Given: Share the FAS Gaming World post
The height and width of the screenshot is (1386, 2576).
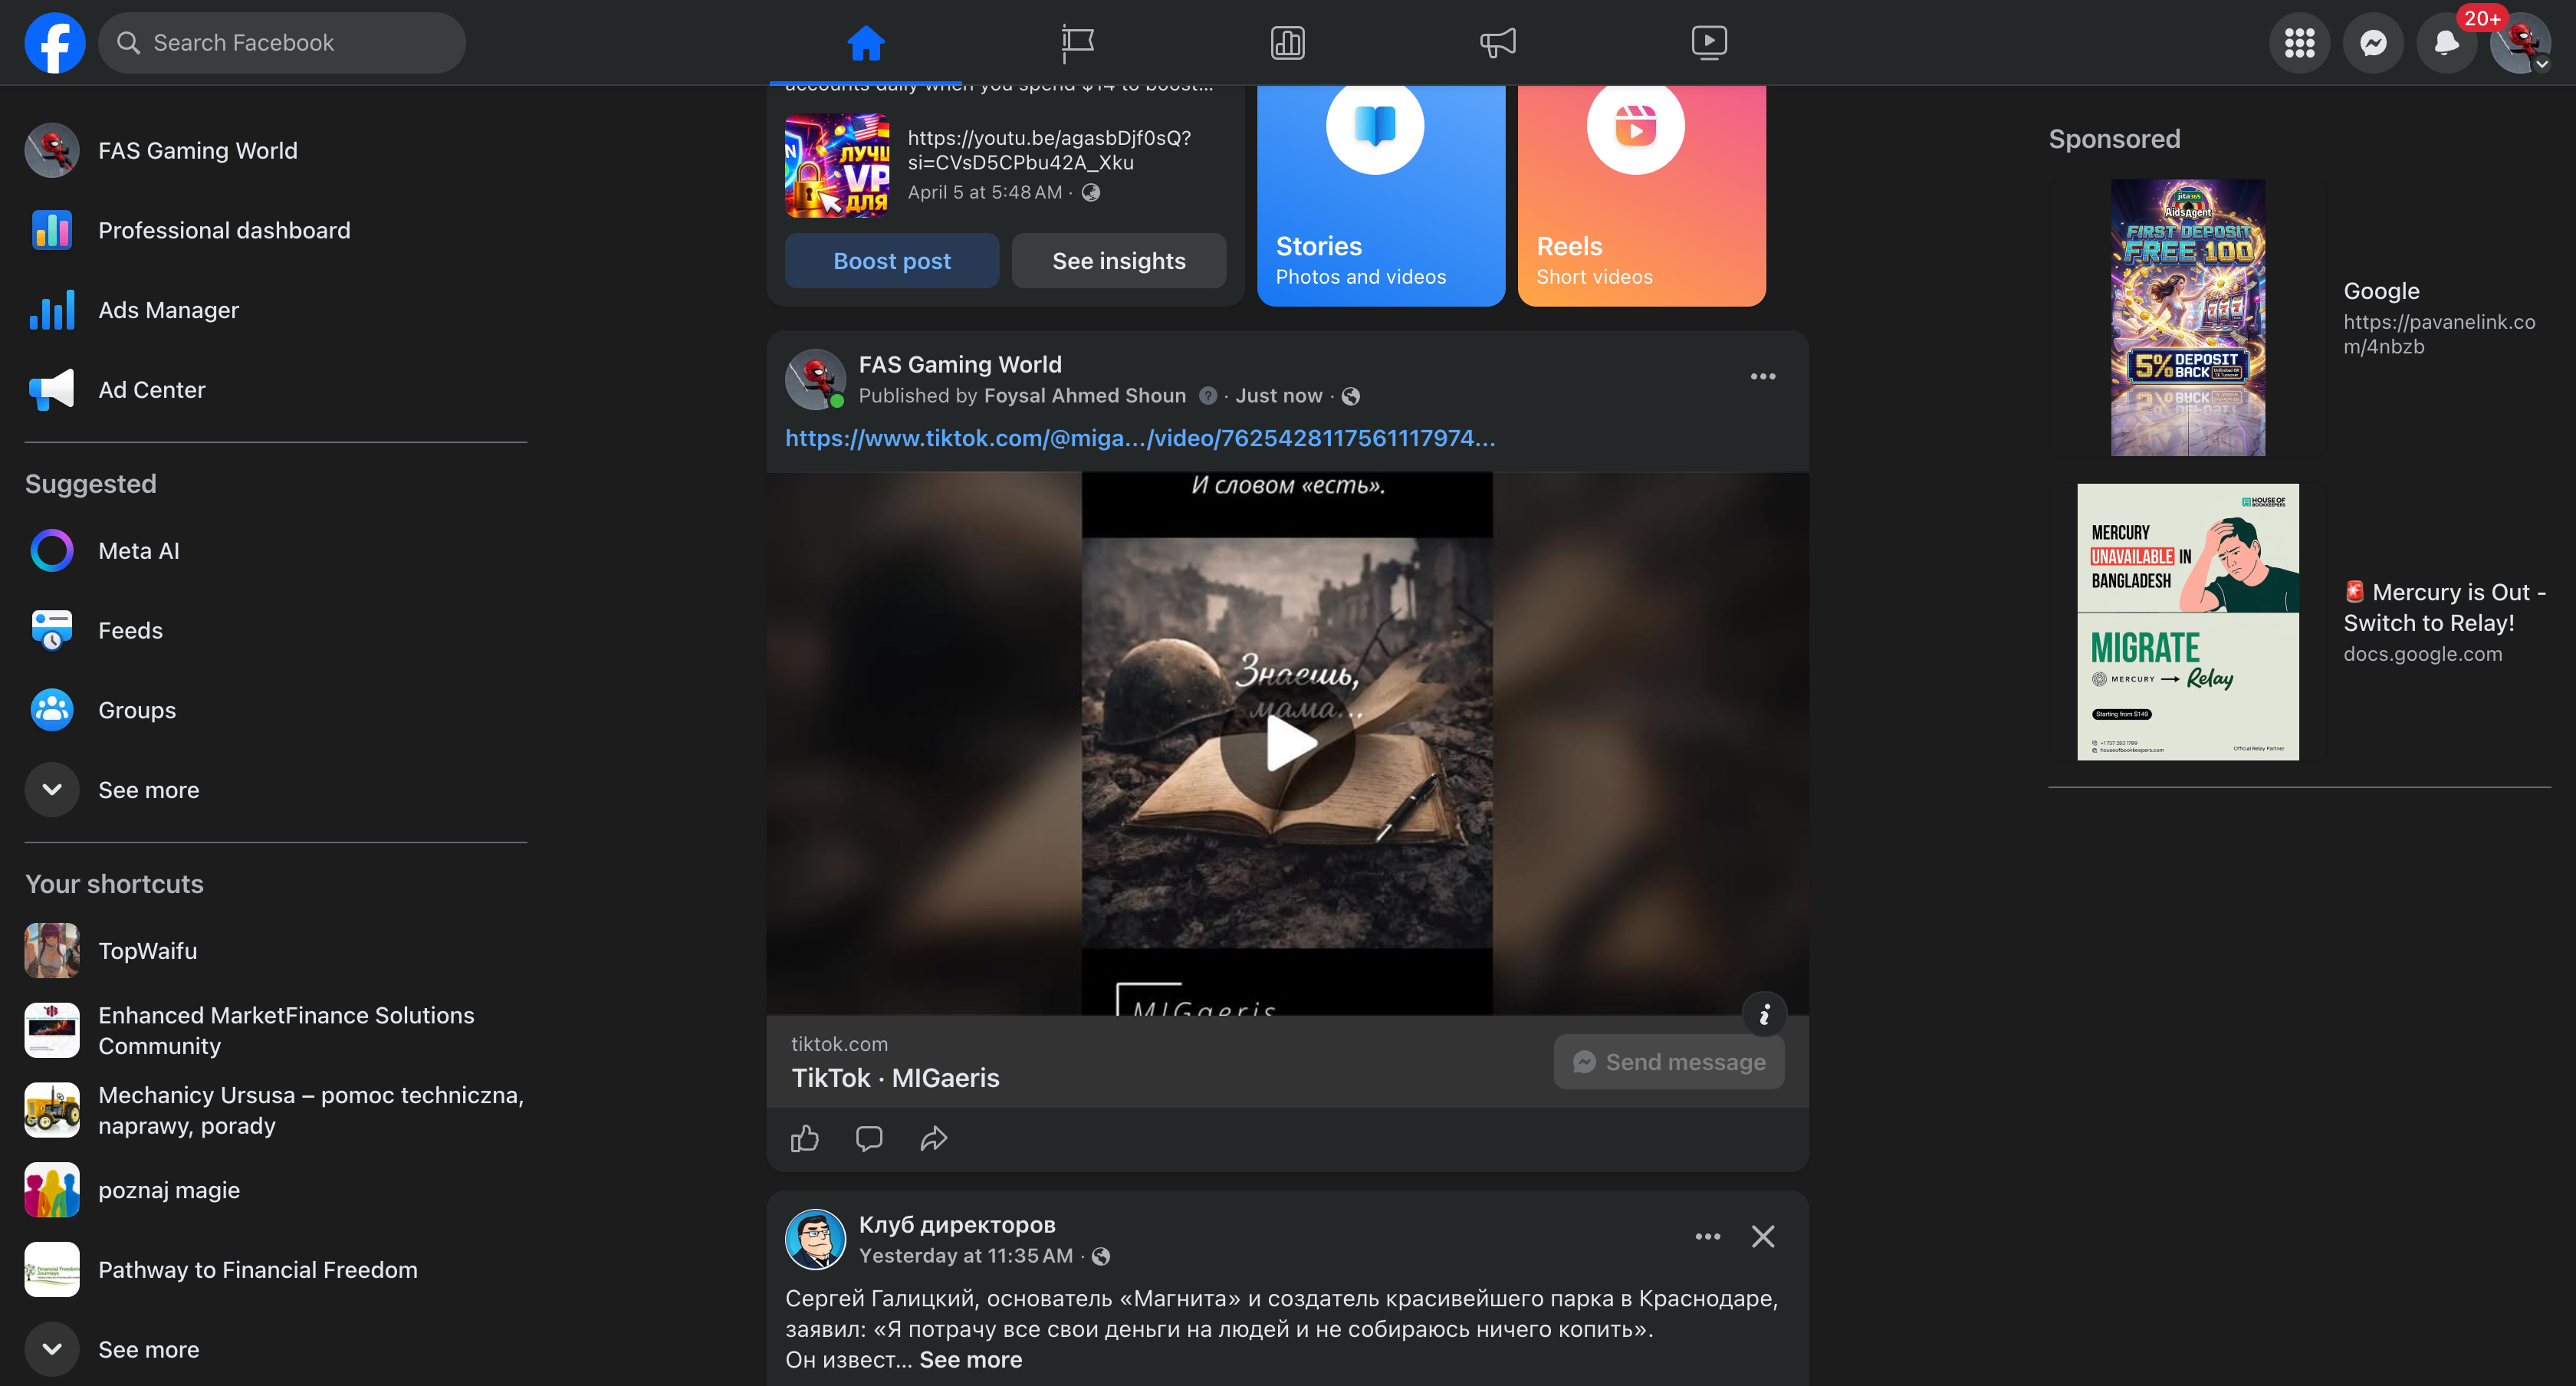Looking at the screenshot, I should [x=933, y=1138].
